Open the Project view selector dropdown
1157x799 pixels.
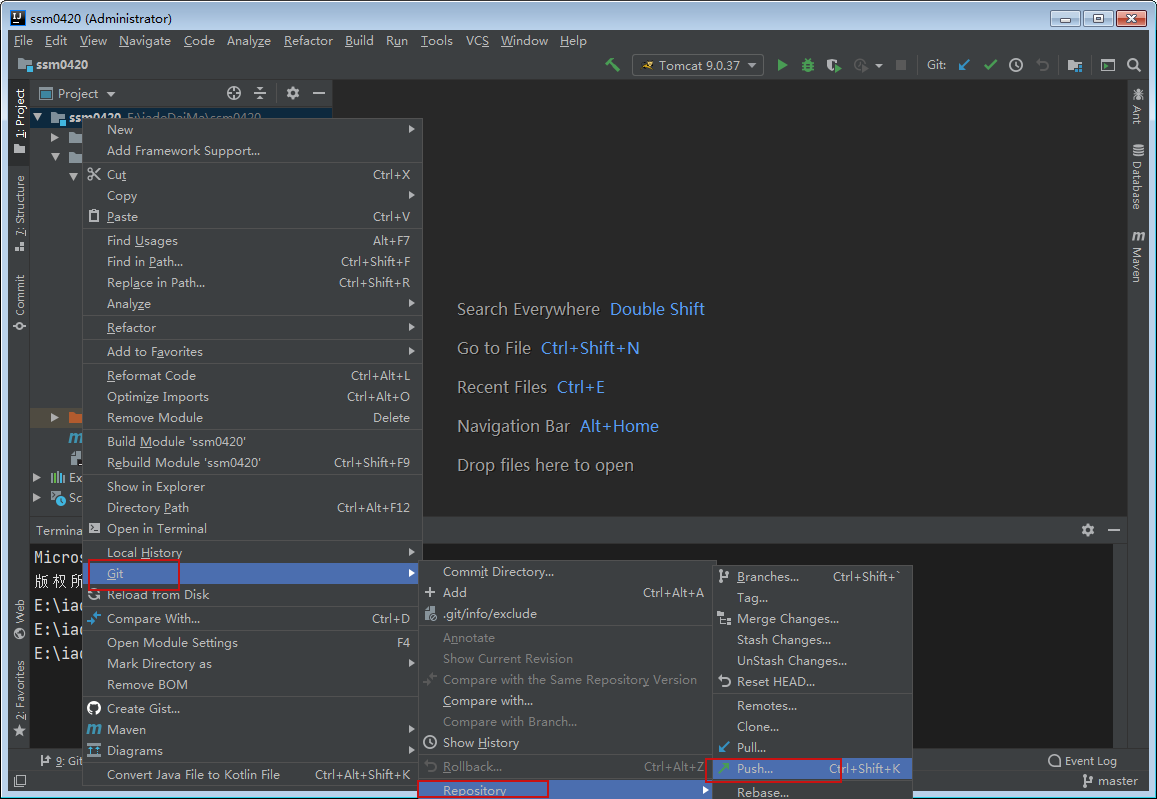pos(78,94)
